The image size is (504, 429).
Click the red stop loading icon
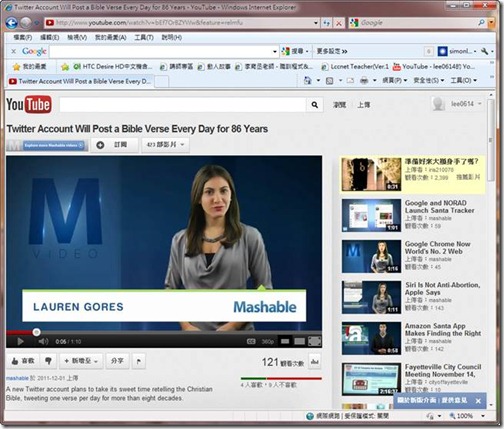339,23
